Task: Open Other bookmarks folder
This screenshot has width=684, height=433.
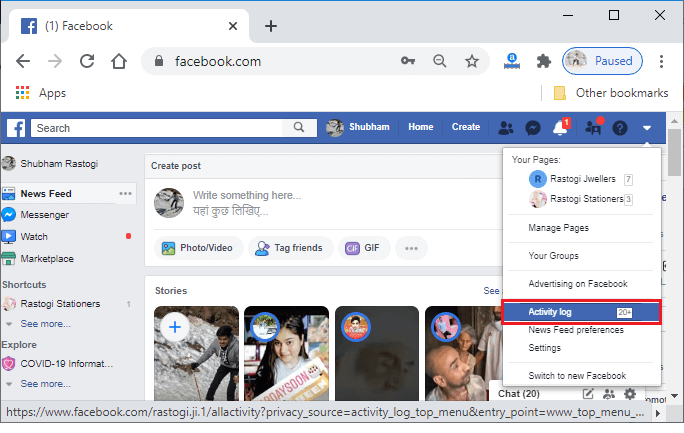Action: 611,93
